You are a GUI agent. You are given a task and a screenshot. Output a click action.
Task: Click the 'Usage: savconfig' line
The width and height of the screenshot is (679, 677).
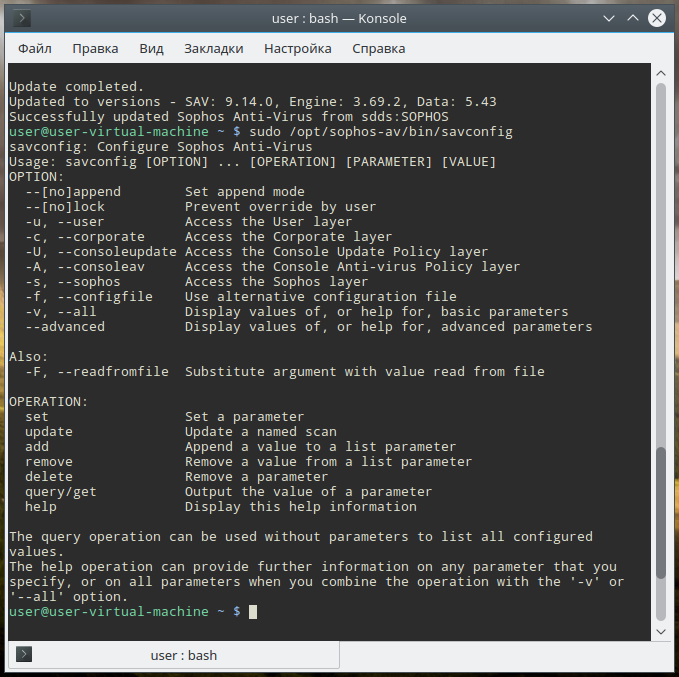click(x=252, y=162)
